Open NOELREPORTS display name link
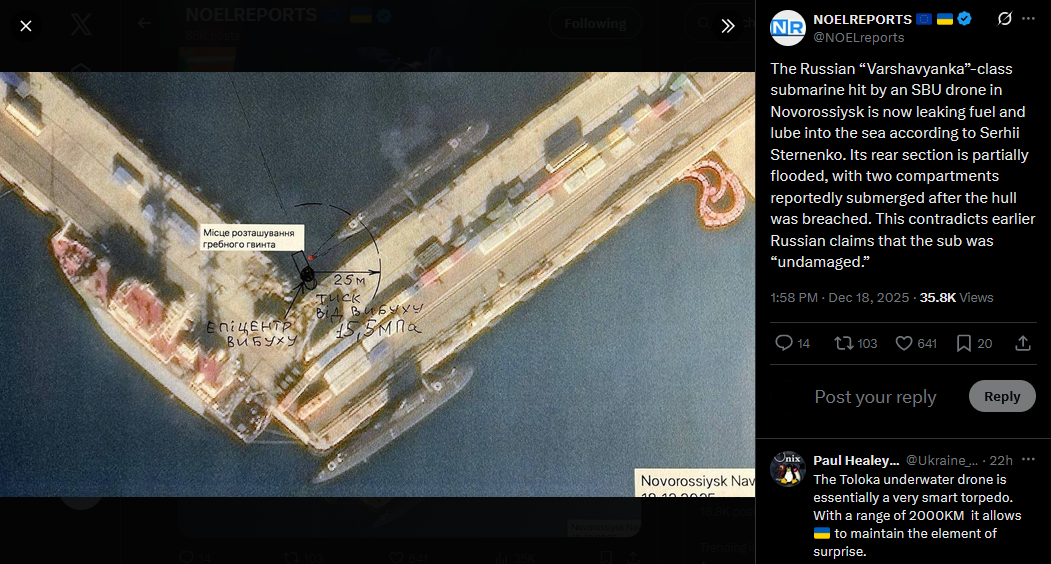This screenshot has height=564, width=1051. coord(863,19)
